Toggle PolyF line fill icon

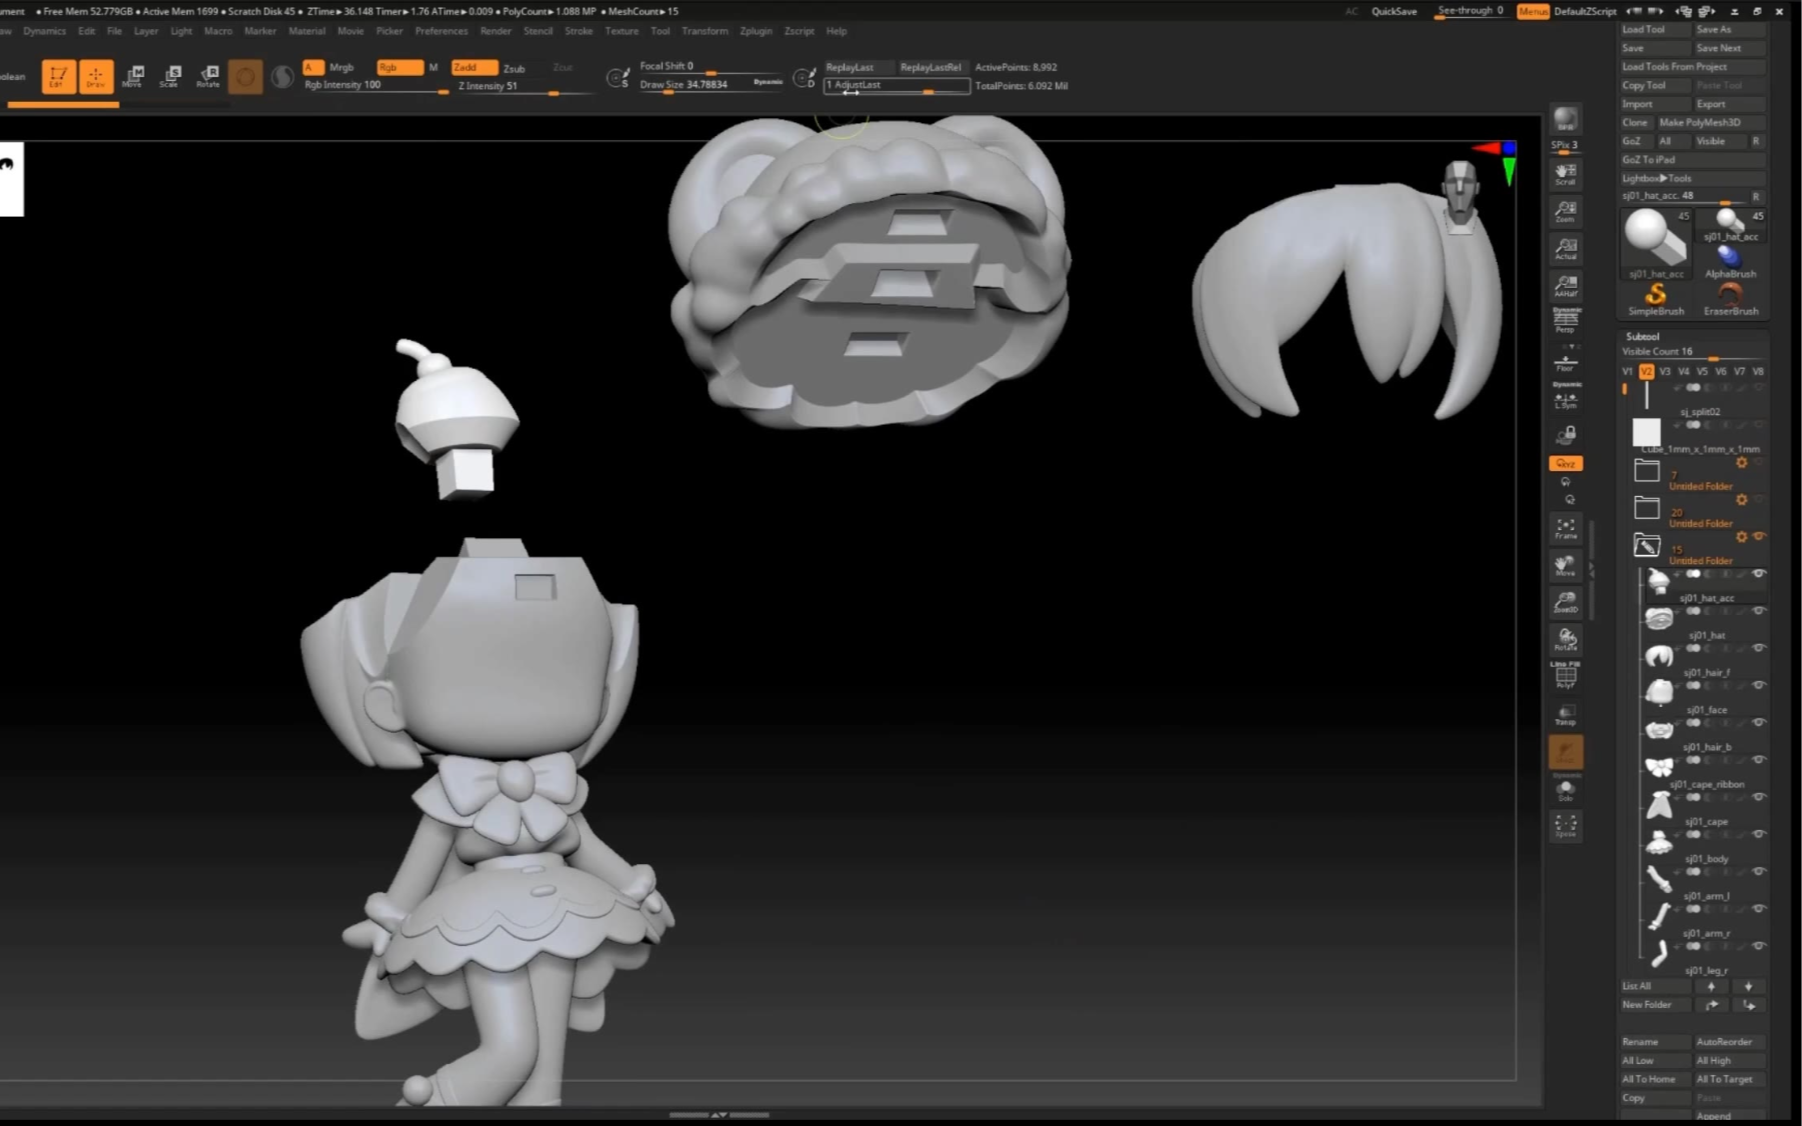pyautogui.click(x=1565, y=677)
